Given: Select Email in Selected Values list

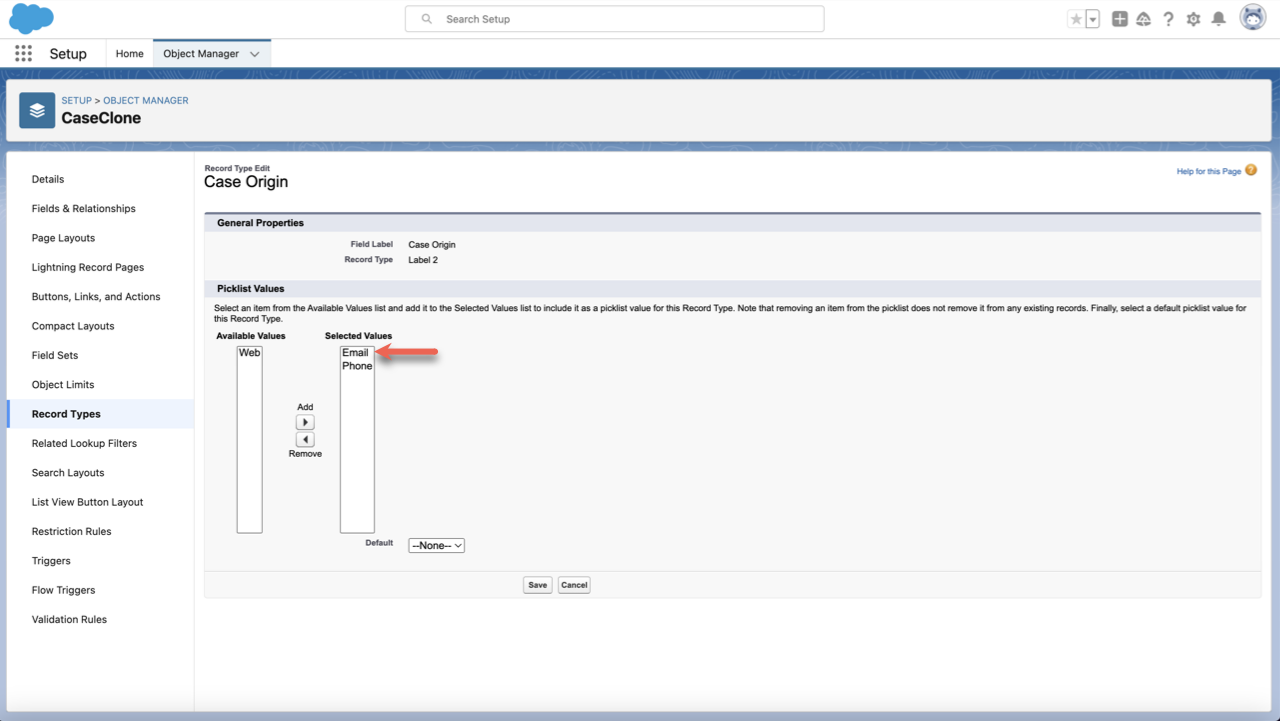Looking at the screenshot, I should [355, 353].
